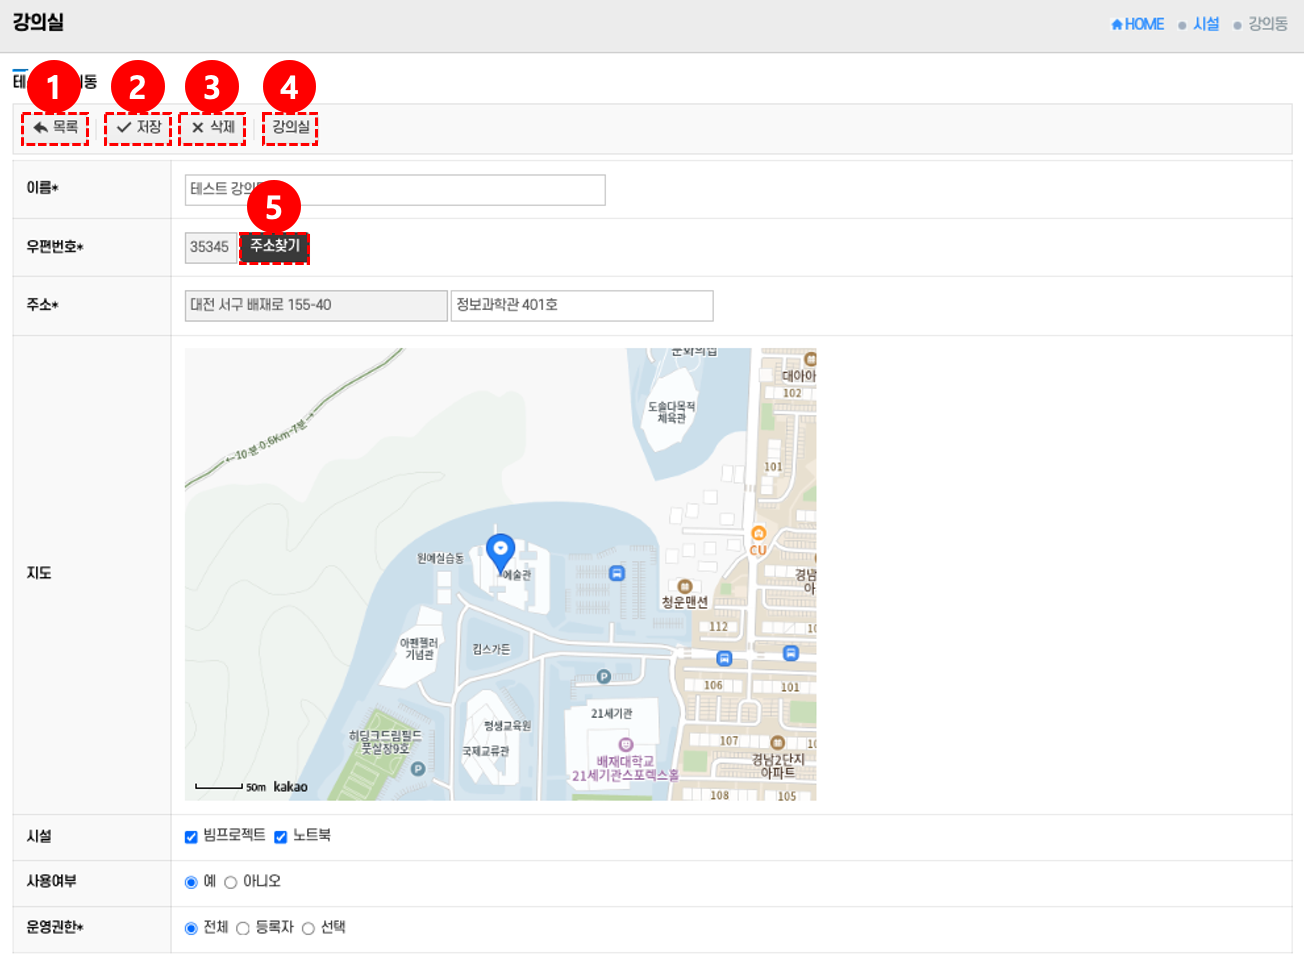Image resolution: width=1304 pixels, height=964 pixels.
Task: Click the detailed address field 정보과학관 401호
Action: click(582, 306)
